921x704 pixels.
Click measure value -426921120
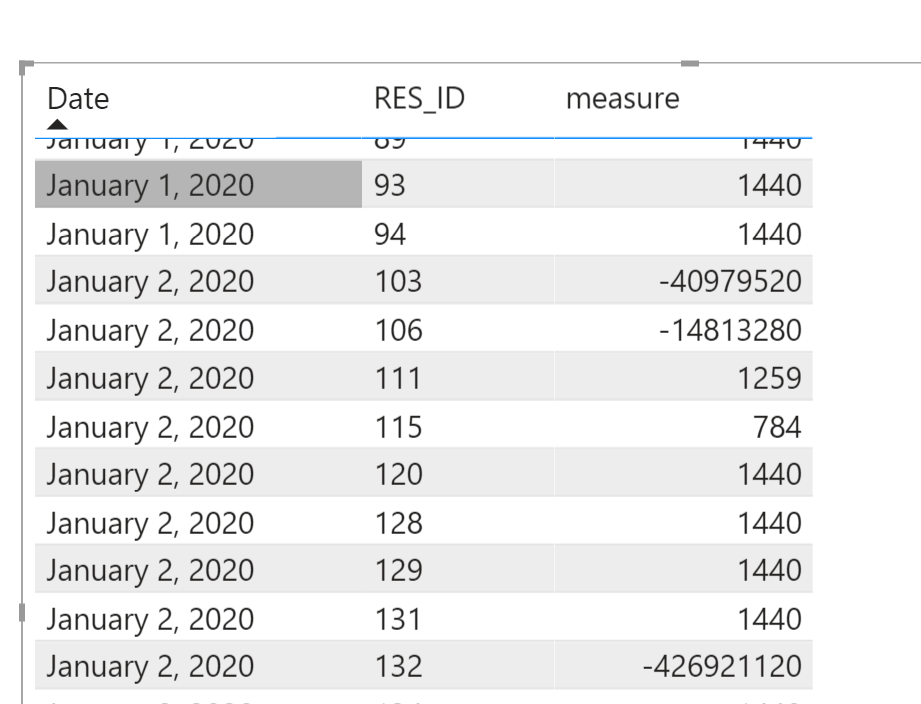[x=722, y=666]
